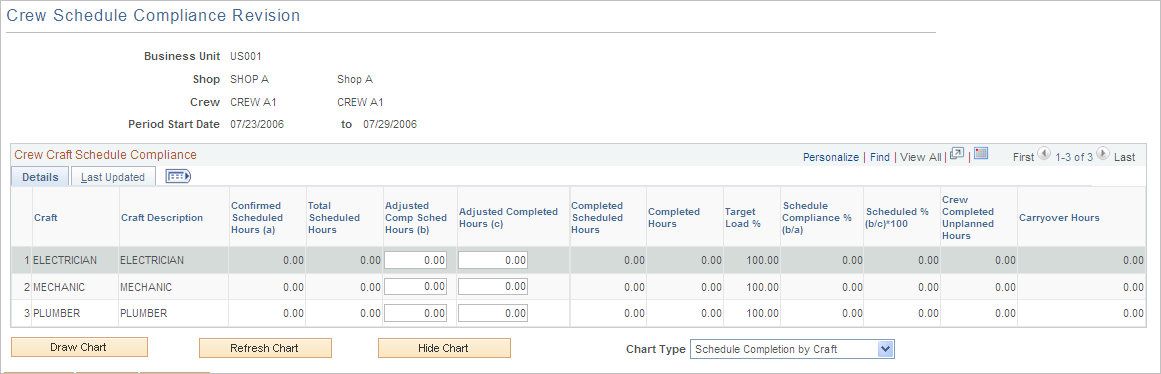Click the View All link

920,157
